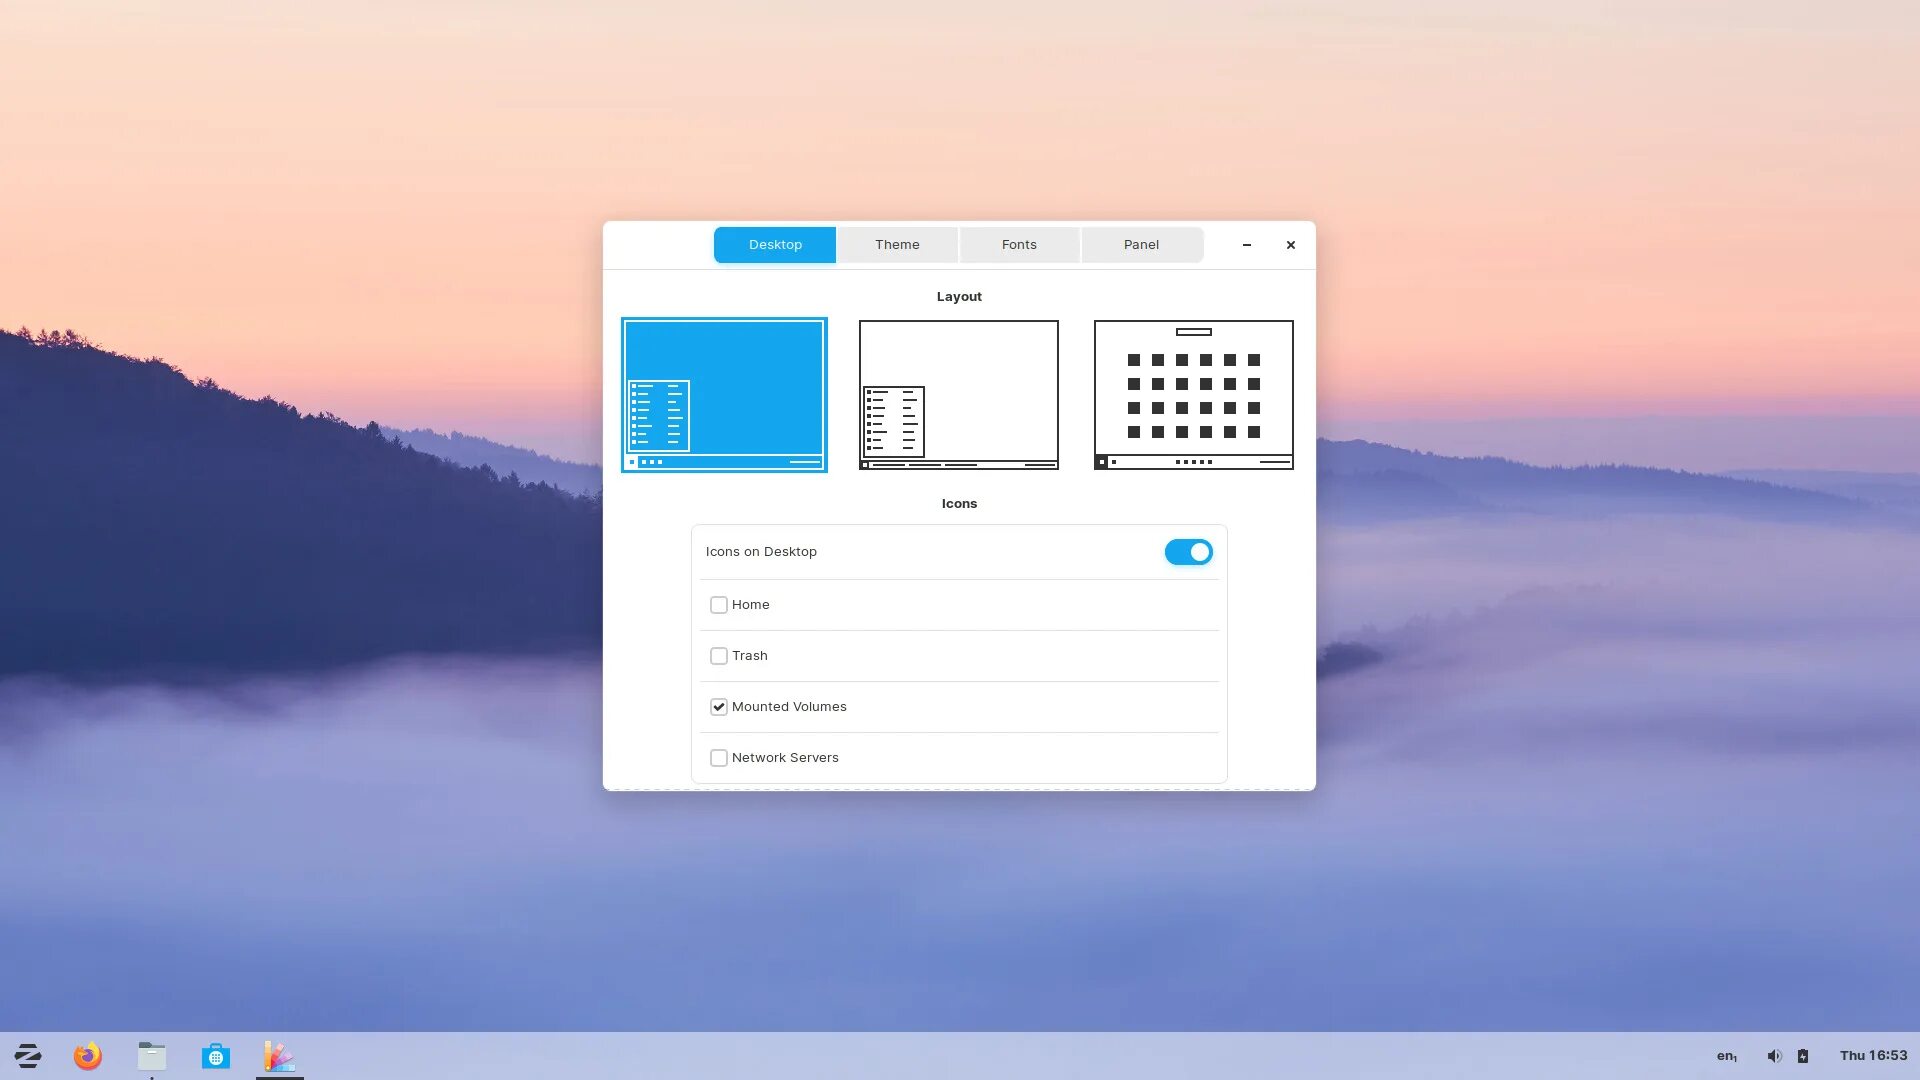The image size is (1920, 1080).
Task: Click Zorin Appearance taskbar icon
Action: (279, 1056)
